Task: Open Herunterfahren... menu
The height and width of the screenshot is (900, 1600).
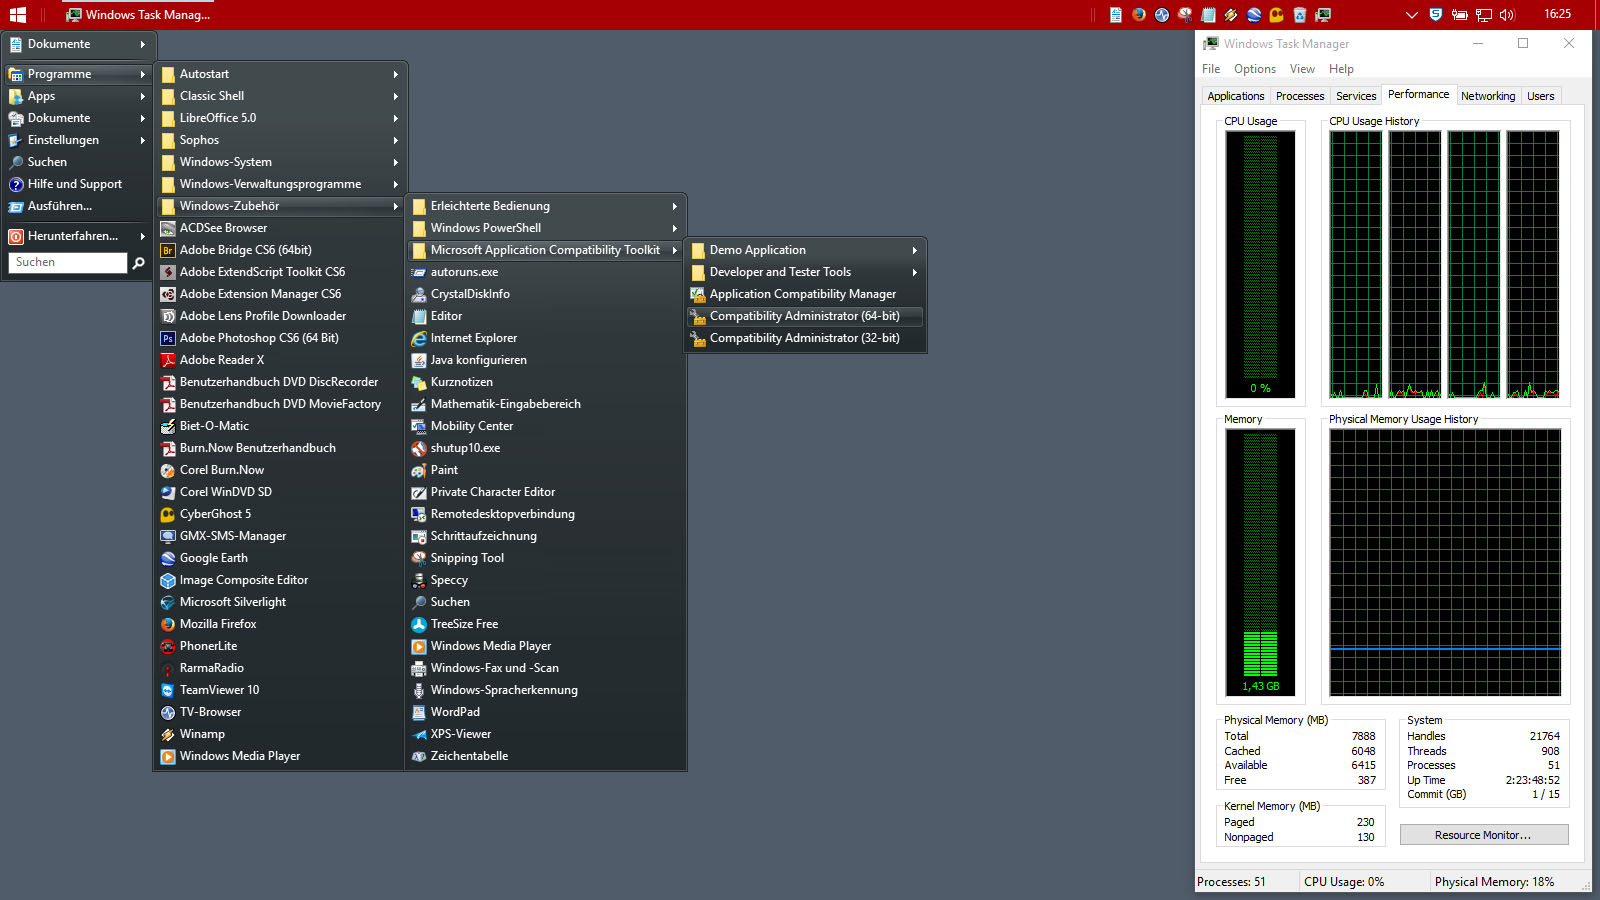Action: coord(77,236)
